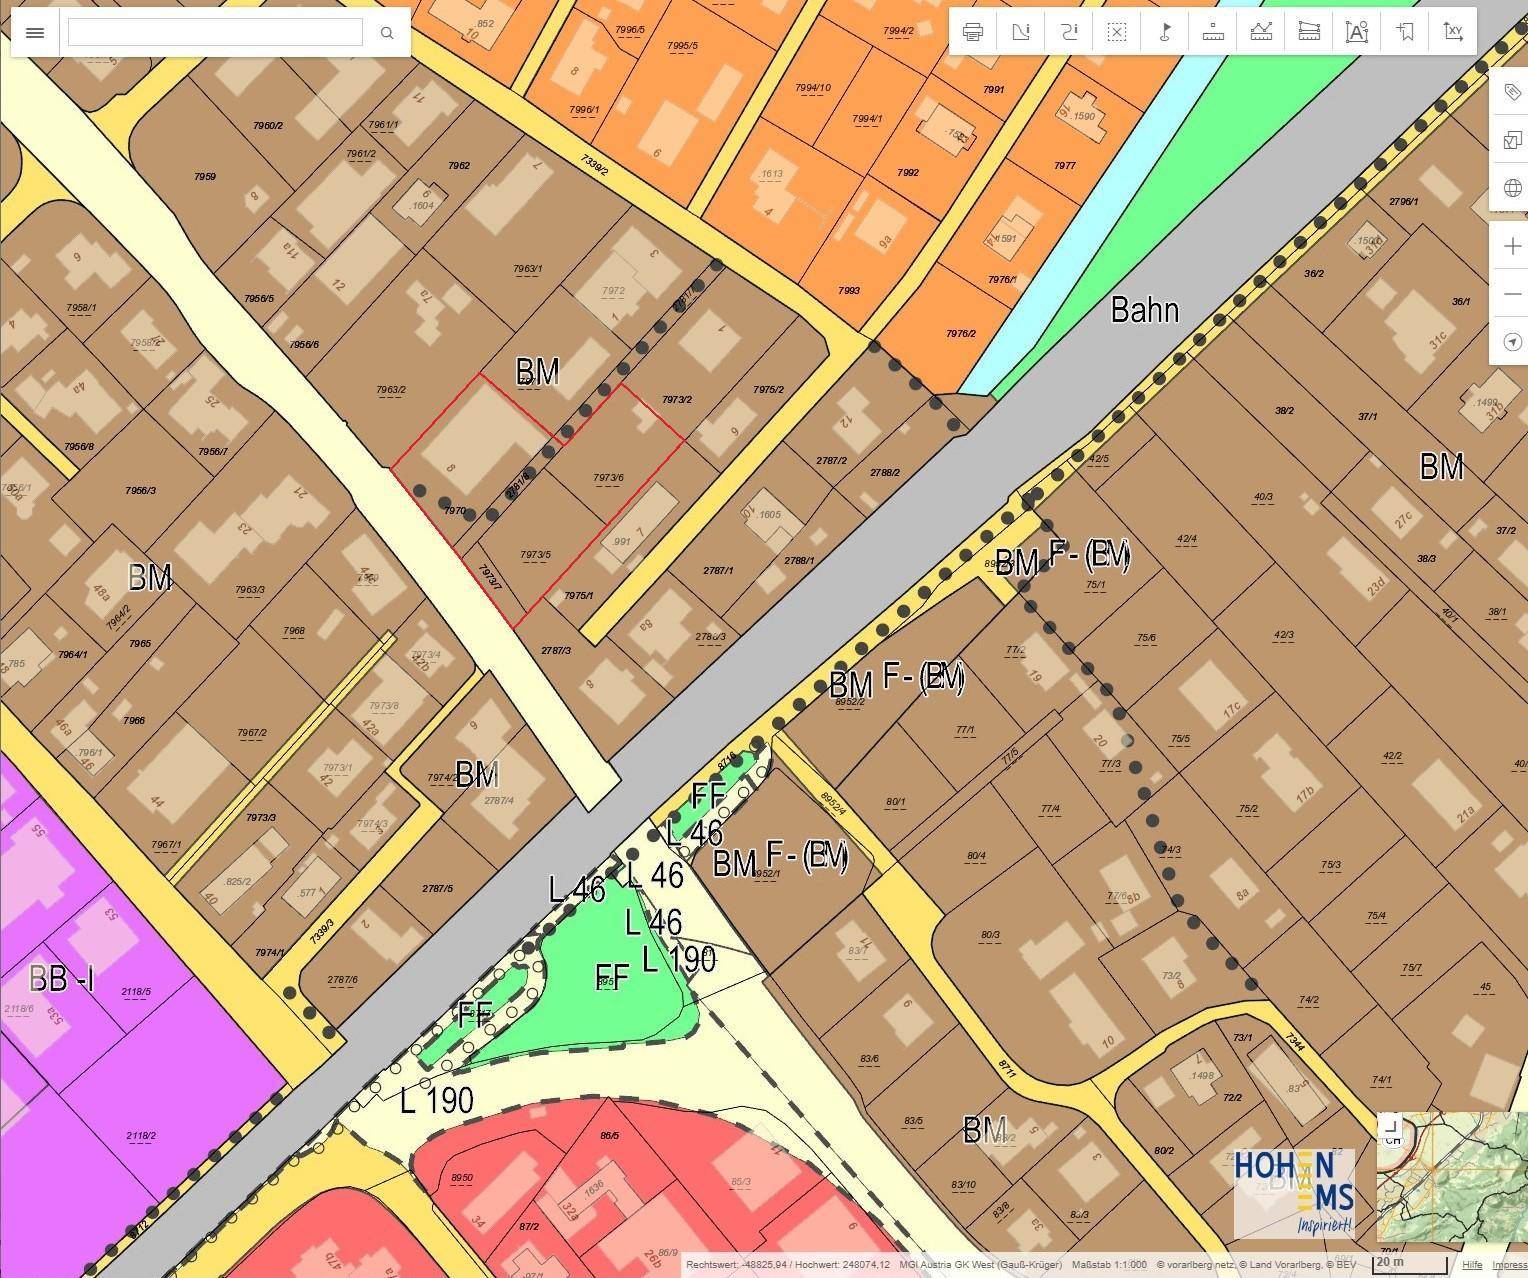
Task: Open the Impressum link in footer
Action: tap(1510, 1265)
